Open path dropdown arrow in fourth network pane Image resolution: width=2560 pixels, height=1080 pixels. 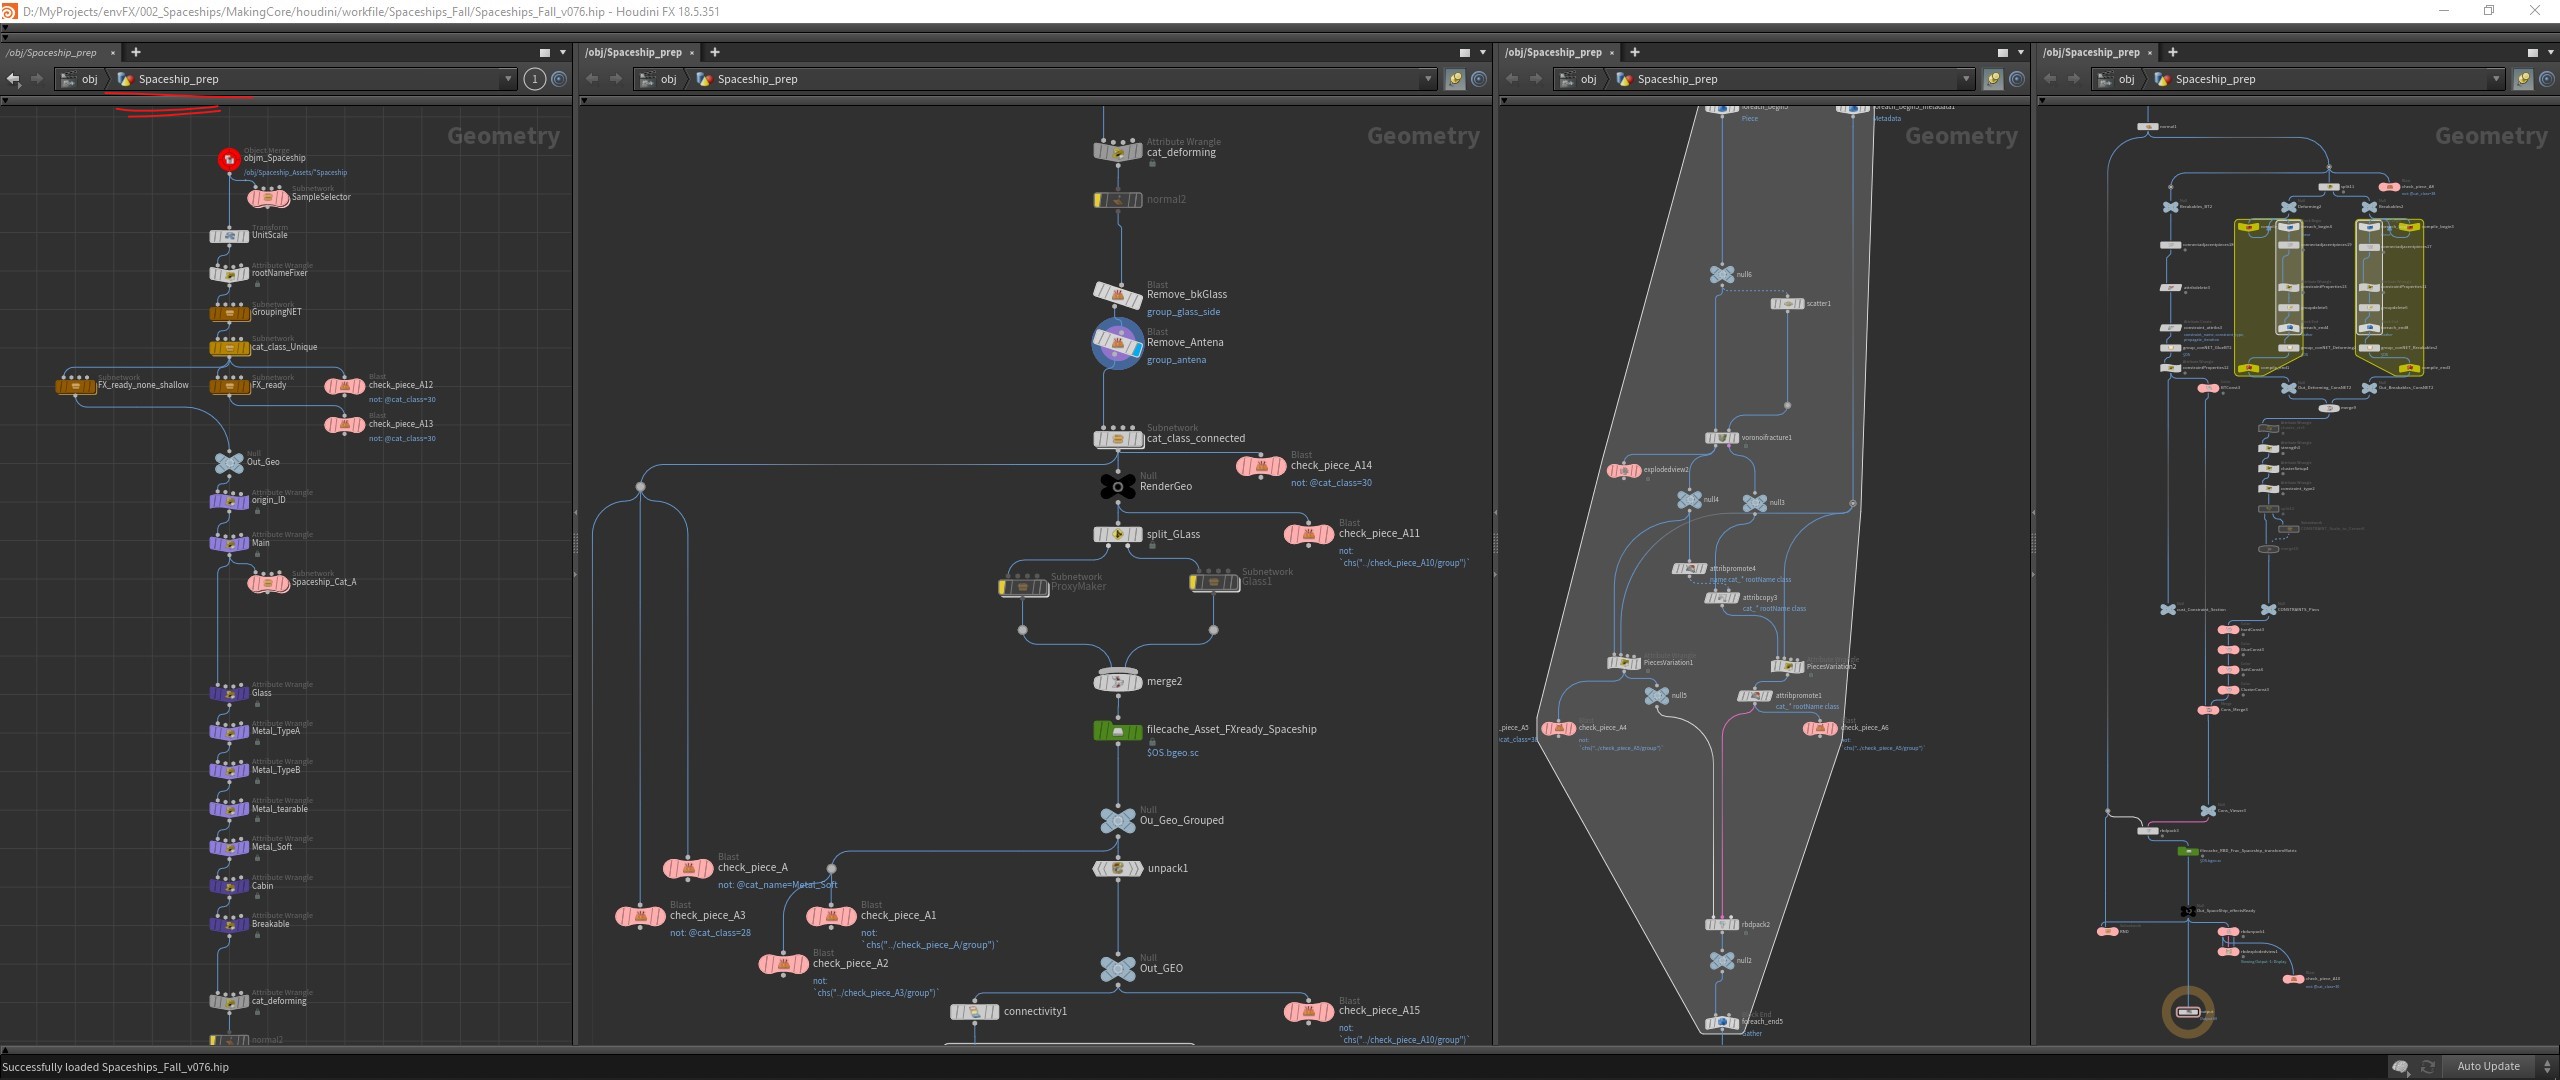pos(2496,79)
